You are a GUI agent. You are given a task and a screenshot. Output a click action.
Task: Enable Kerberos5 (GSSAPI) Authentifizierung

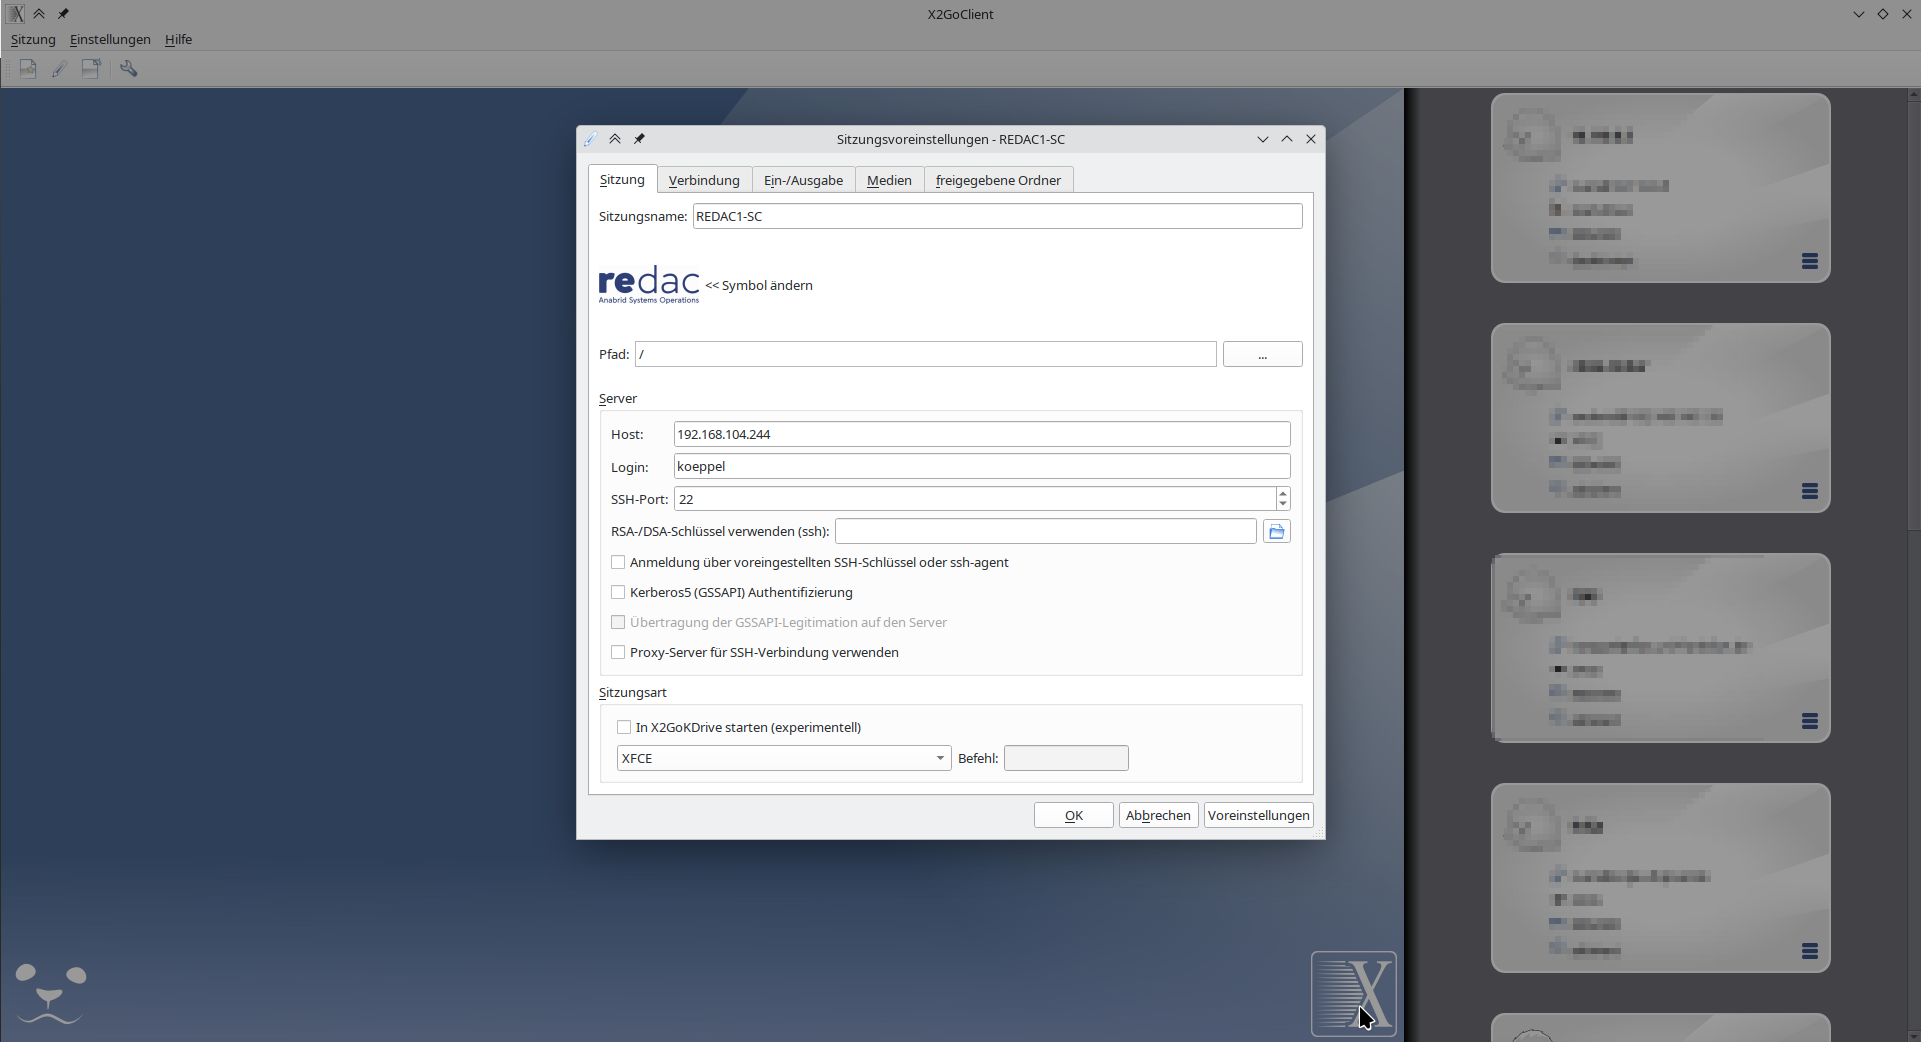click(618, 592)
